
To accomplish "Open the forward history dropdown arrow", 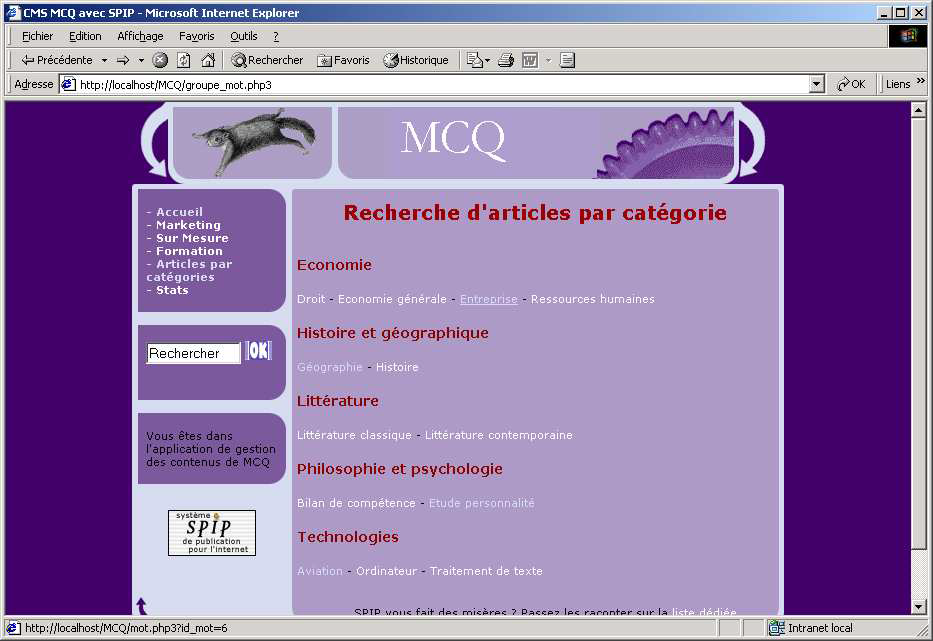I will pos(141,60).
